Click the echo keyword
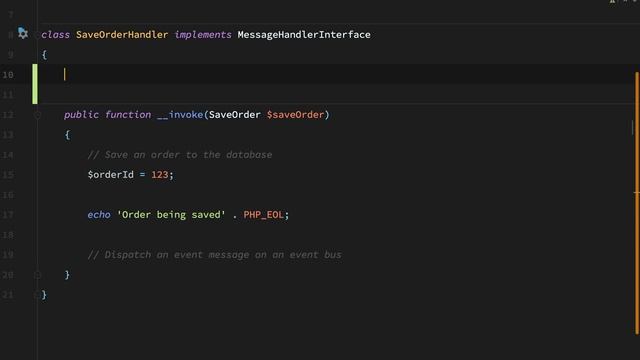The height and width of the screenshot is (360, 640). pos(99,215)
